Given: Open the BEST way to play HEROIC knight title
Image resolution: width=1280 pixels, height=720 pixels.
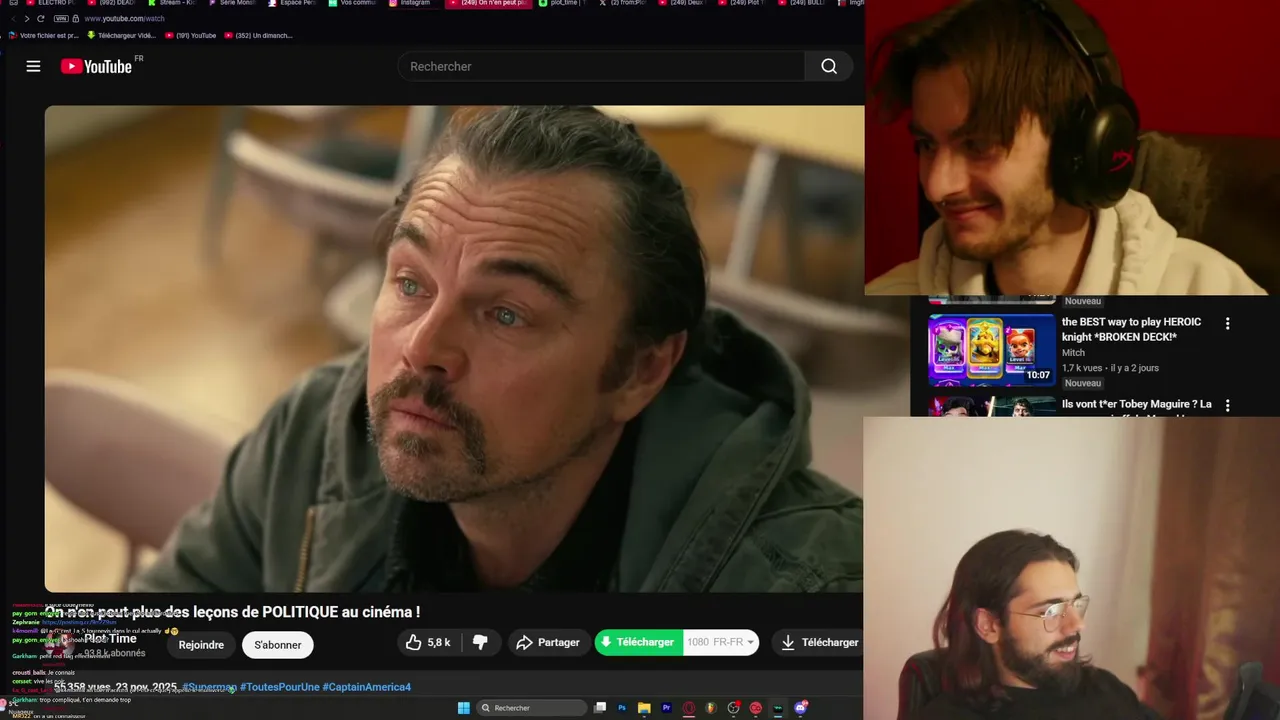Looking at the screenshot, I should (x=1131, y=329).
